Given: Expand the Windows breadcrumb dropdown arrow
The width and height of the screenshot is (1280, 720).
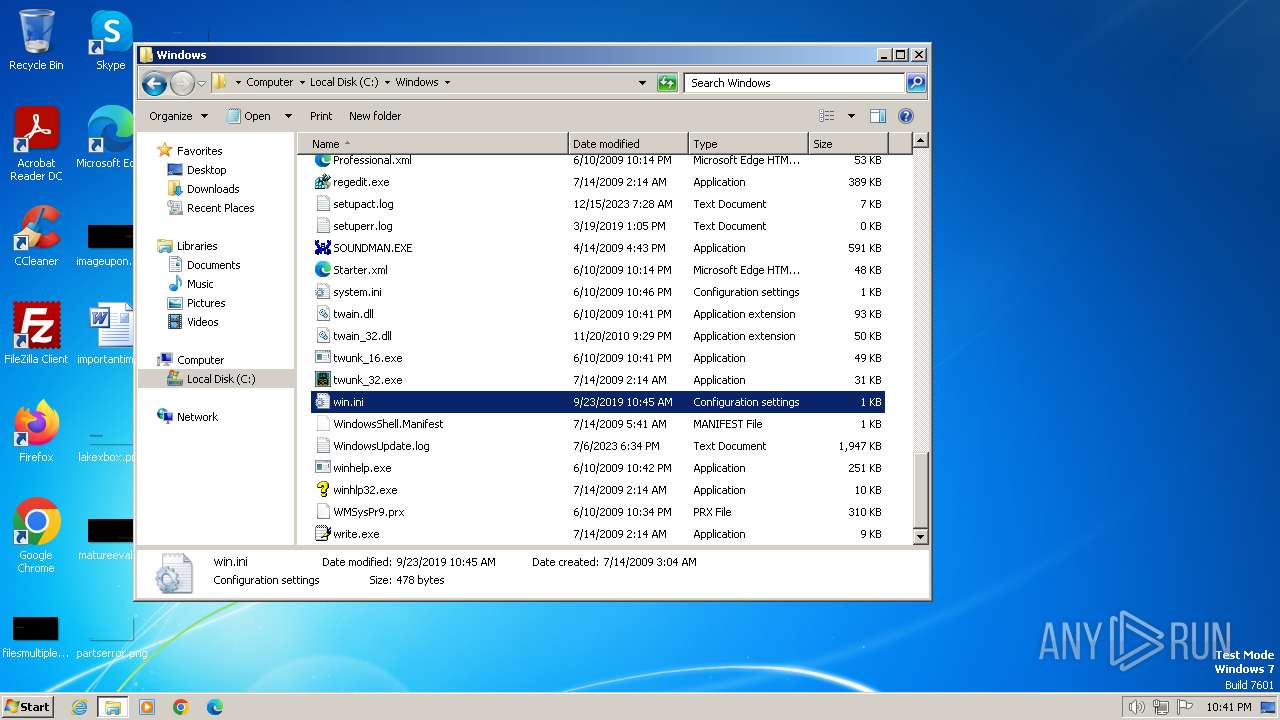Looking at the screenshot, I should tap(447, 82).
